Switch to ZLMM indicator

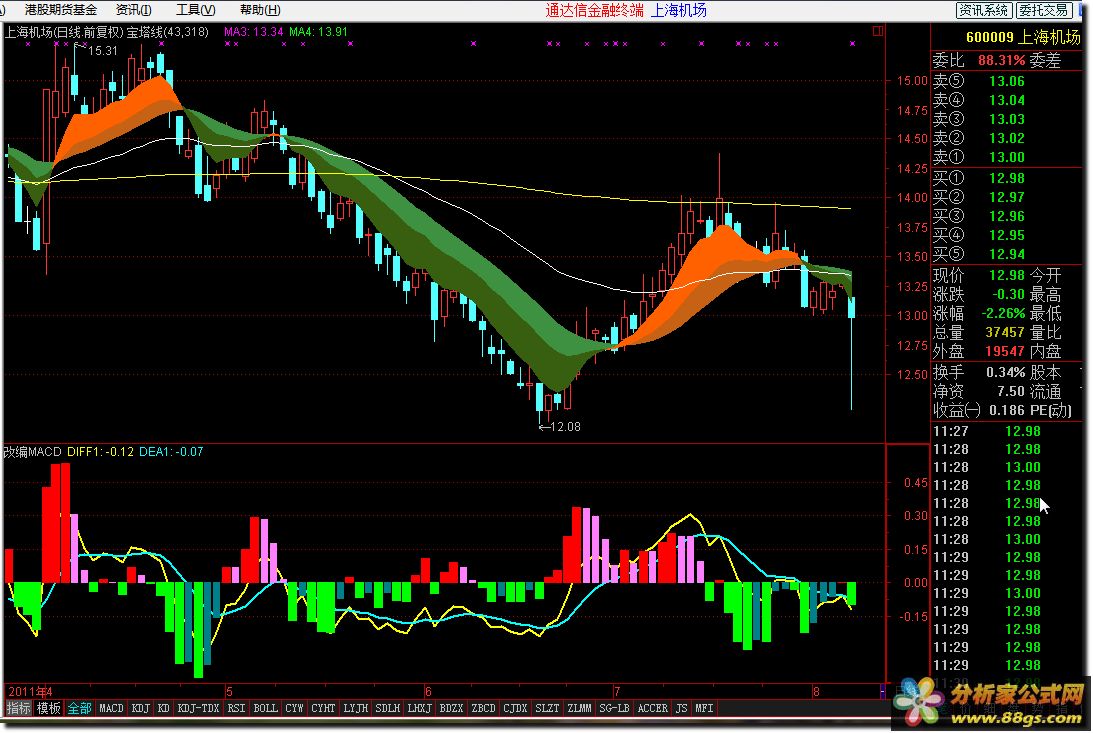pos(579,708)
